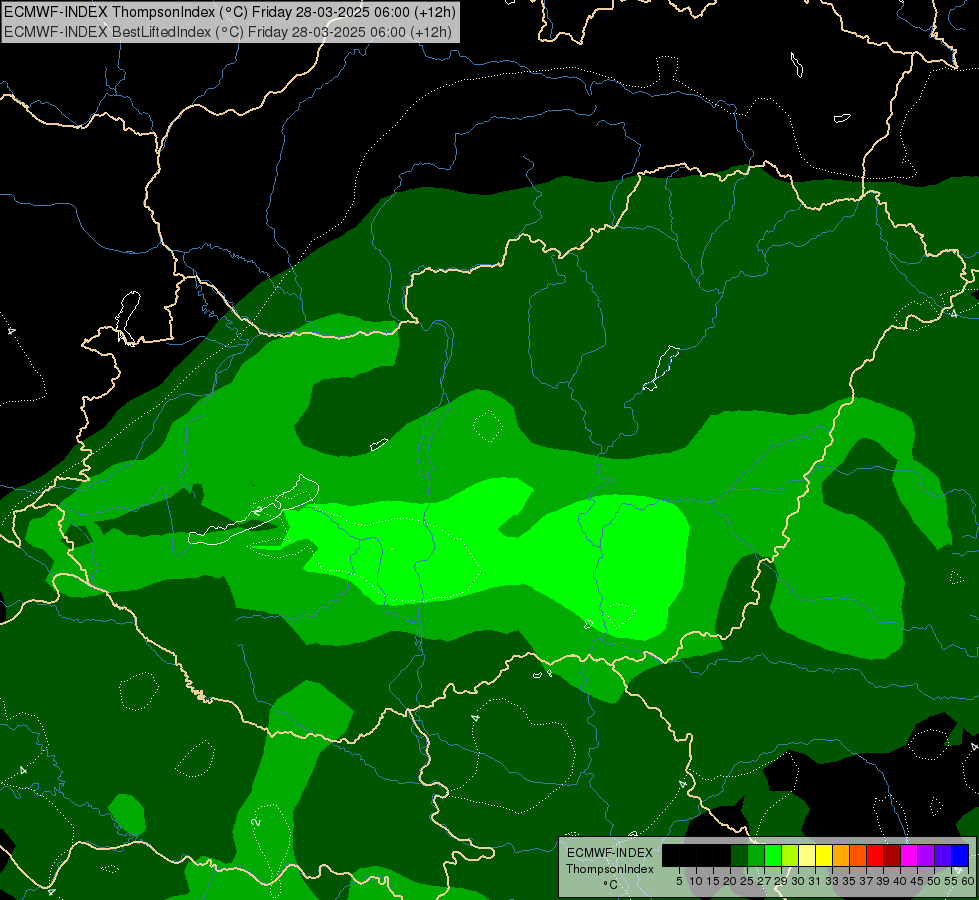This screenshot has width=979, height=900.
Task: Select the orange 33-35 legend swatch
Action: 841,855
